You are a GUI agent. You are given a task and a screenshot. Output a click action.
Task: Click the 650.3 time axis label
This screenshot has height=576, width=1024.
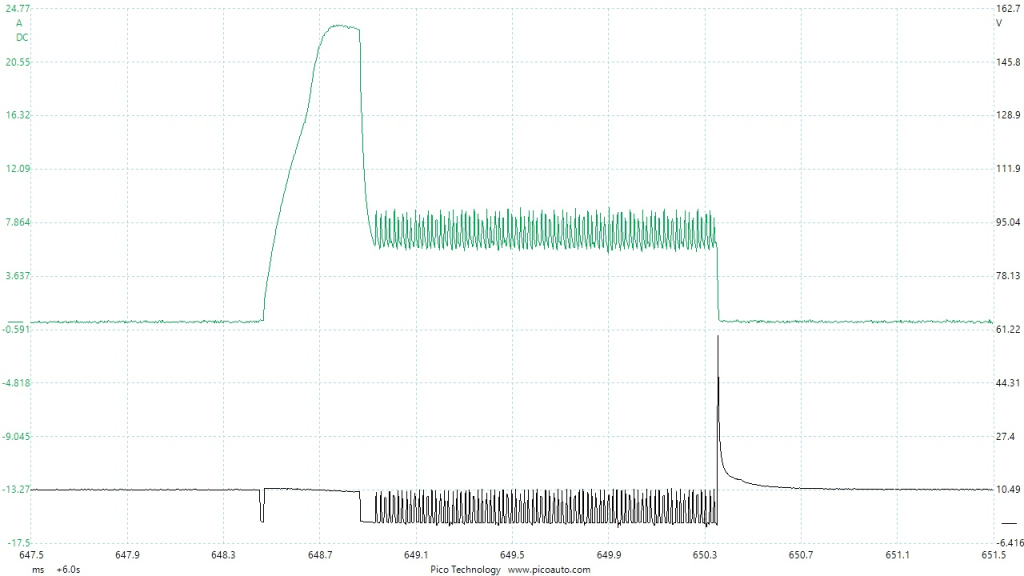point(704,555)
